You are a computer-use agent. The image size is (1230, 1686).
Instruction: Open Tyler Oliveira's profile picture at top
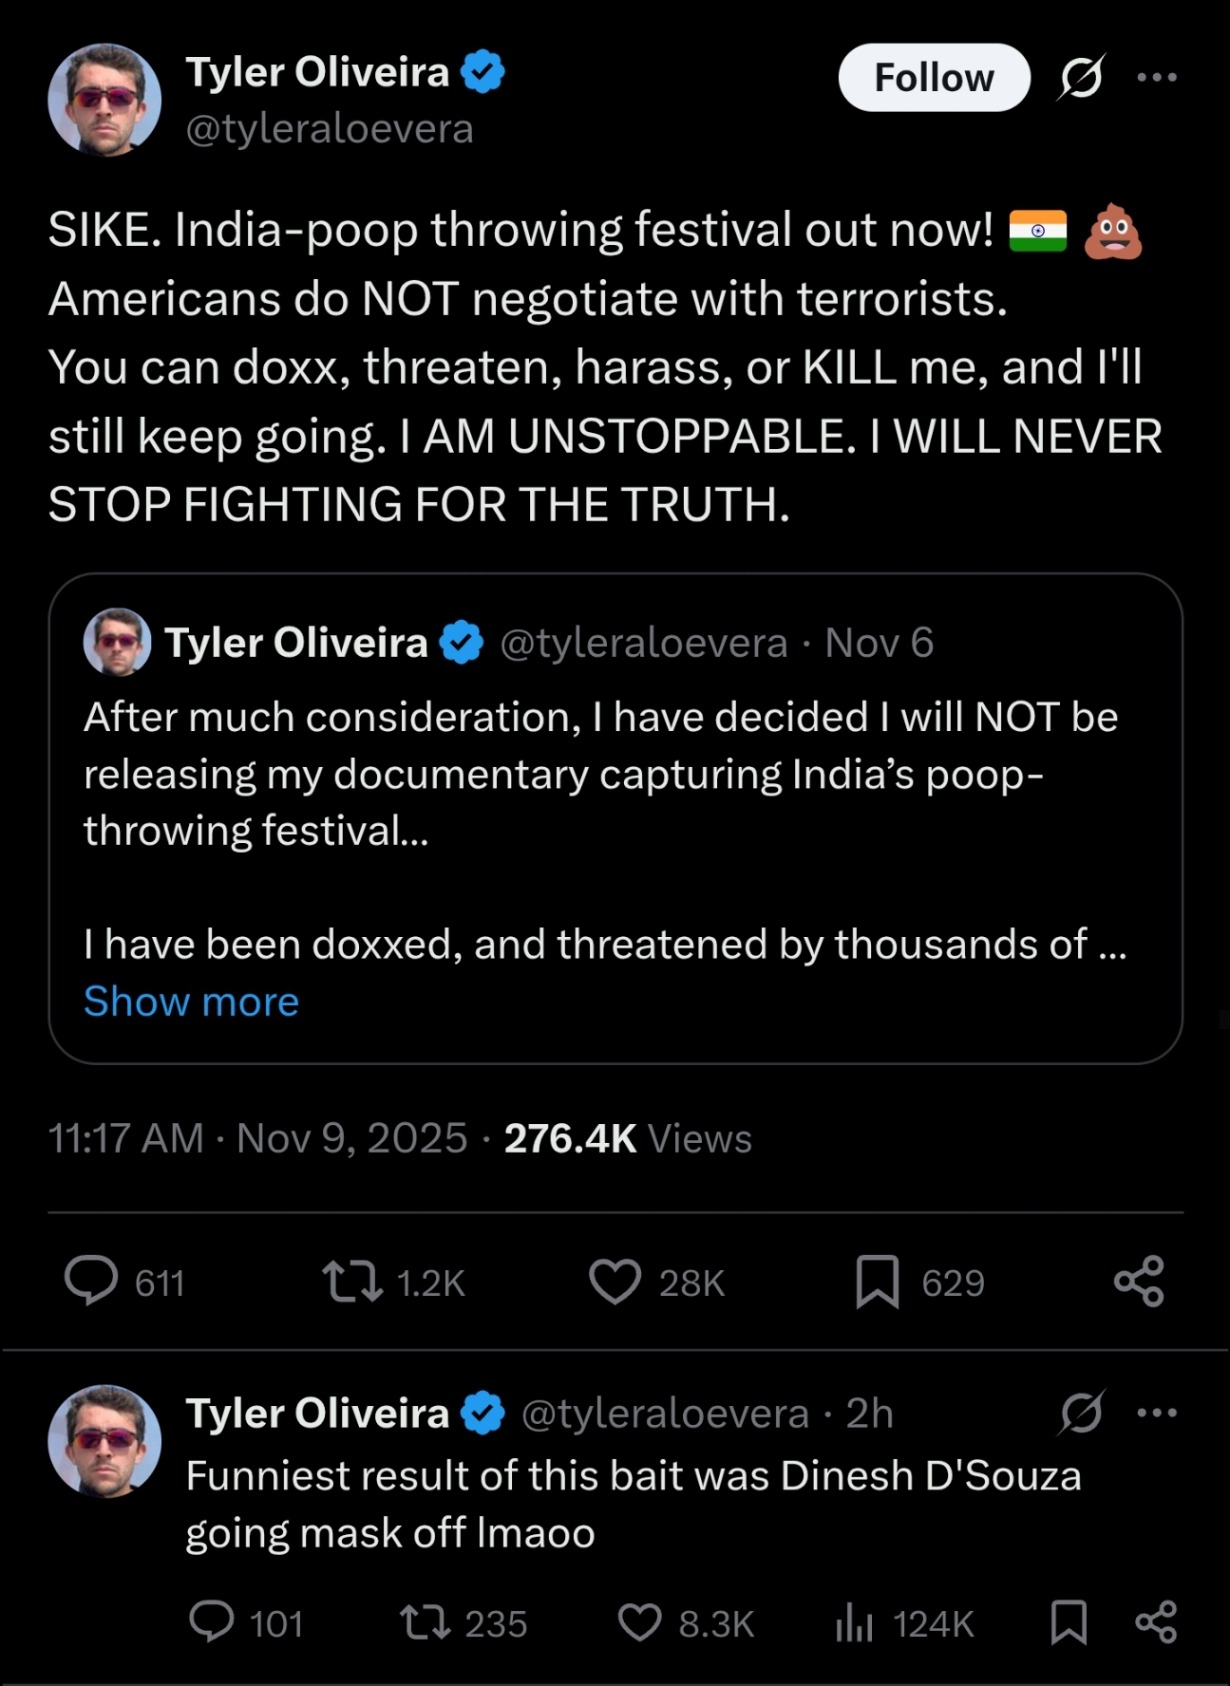coord(105,99)
